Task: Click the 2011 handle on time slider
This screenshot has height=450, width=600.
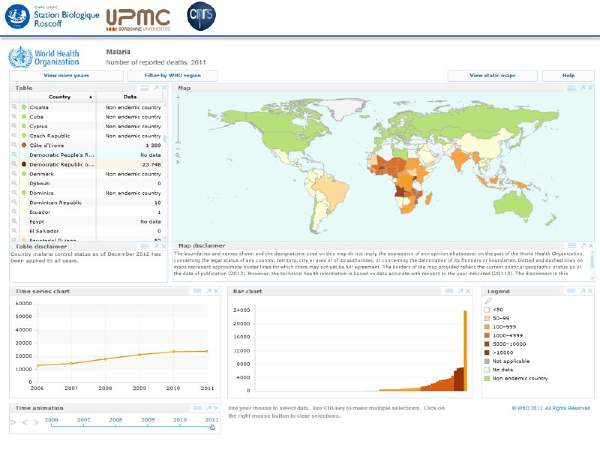Action: [212, 427]
